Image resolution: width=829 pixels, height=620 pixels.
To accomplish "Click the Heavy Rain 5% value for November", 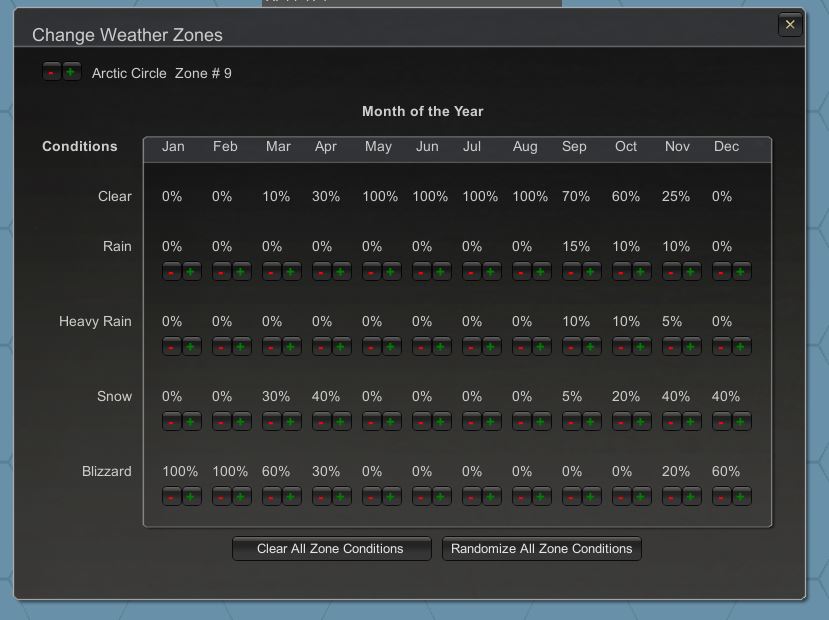I will 672,321.
